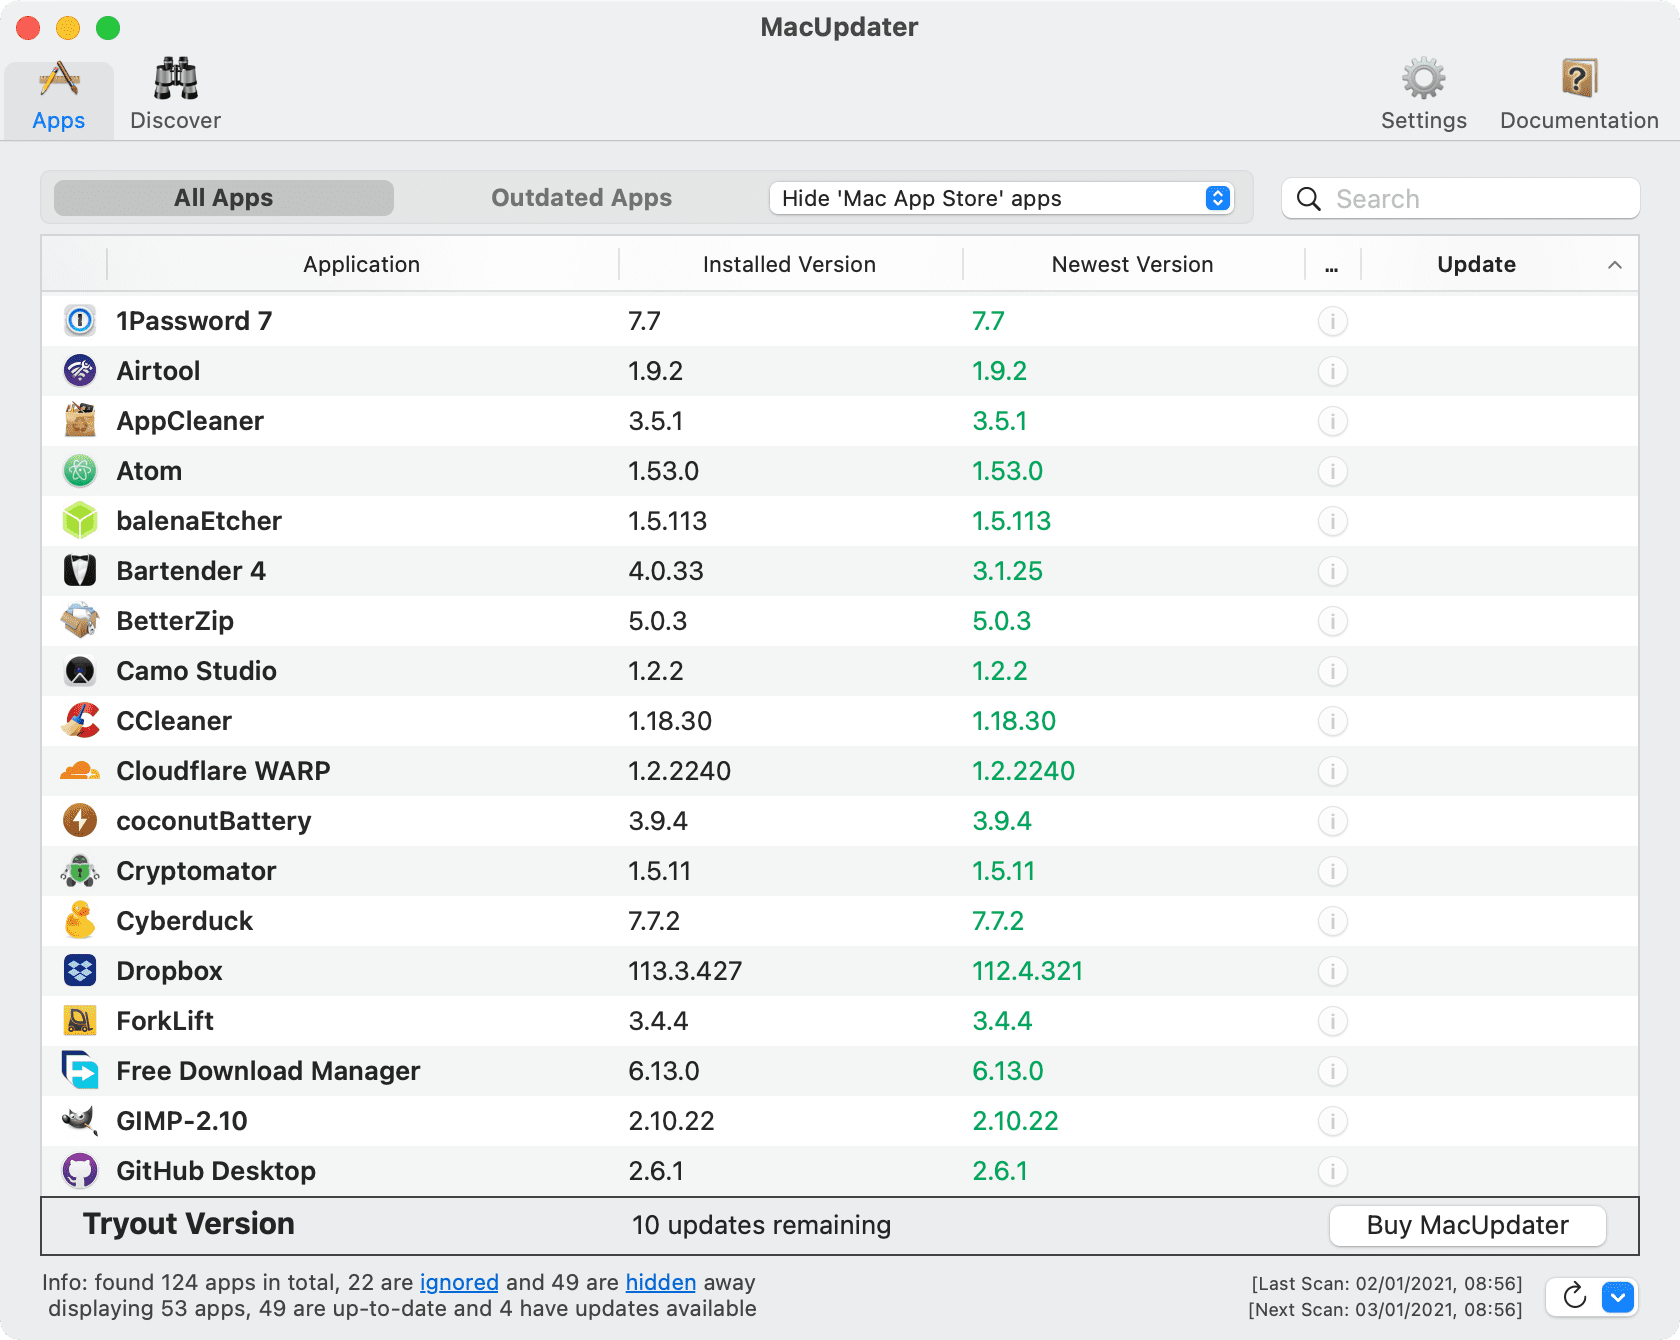1680x1340 pixels.
Task: Select the Cloudflare WARP row name
Action: click(223, 771)
